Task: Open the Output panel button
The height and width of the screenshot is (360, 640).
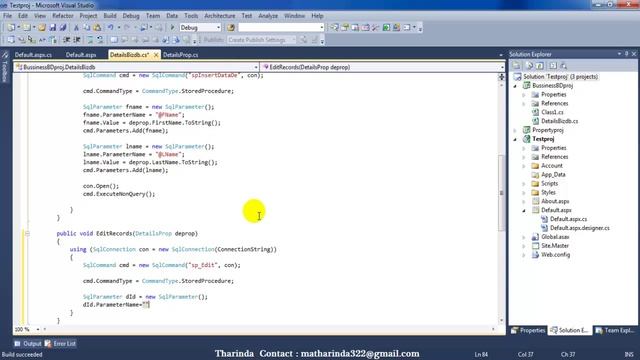Action: click(x=28, y=344)
